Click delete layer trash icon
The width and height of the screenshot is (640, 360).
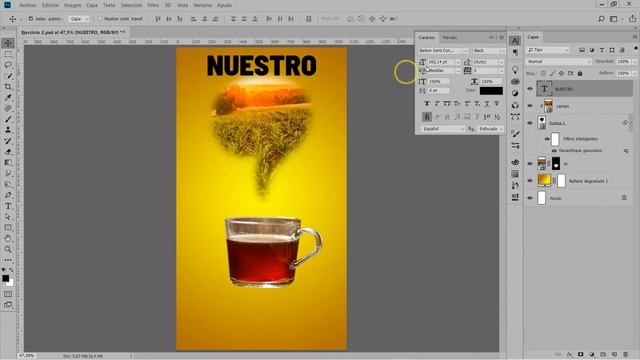(625, 355)
